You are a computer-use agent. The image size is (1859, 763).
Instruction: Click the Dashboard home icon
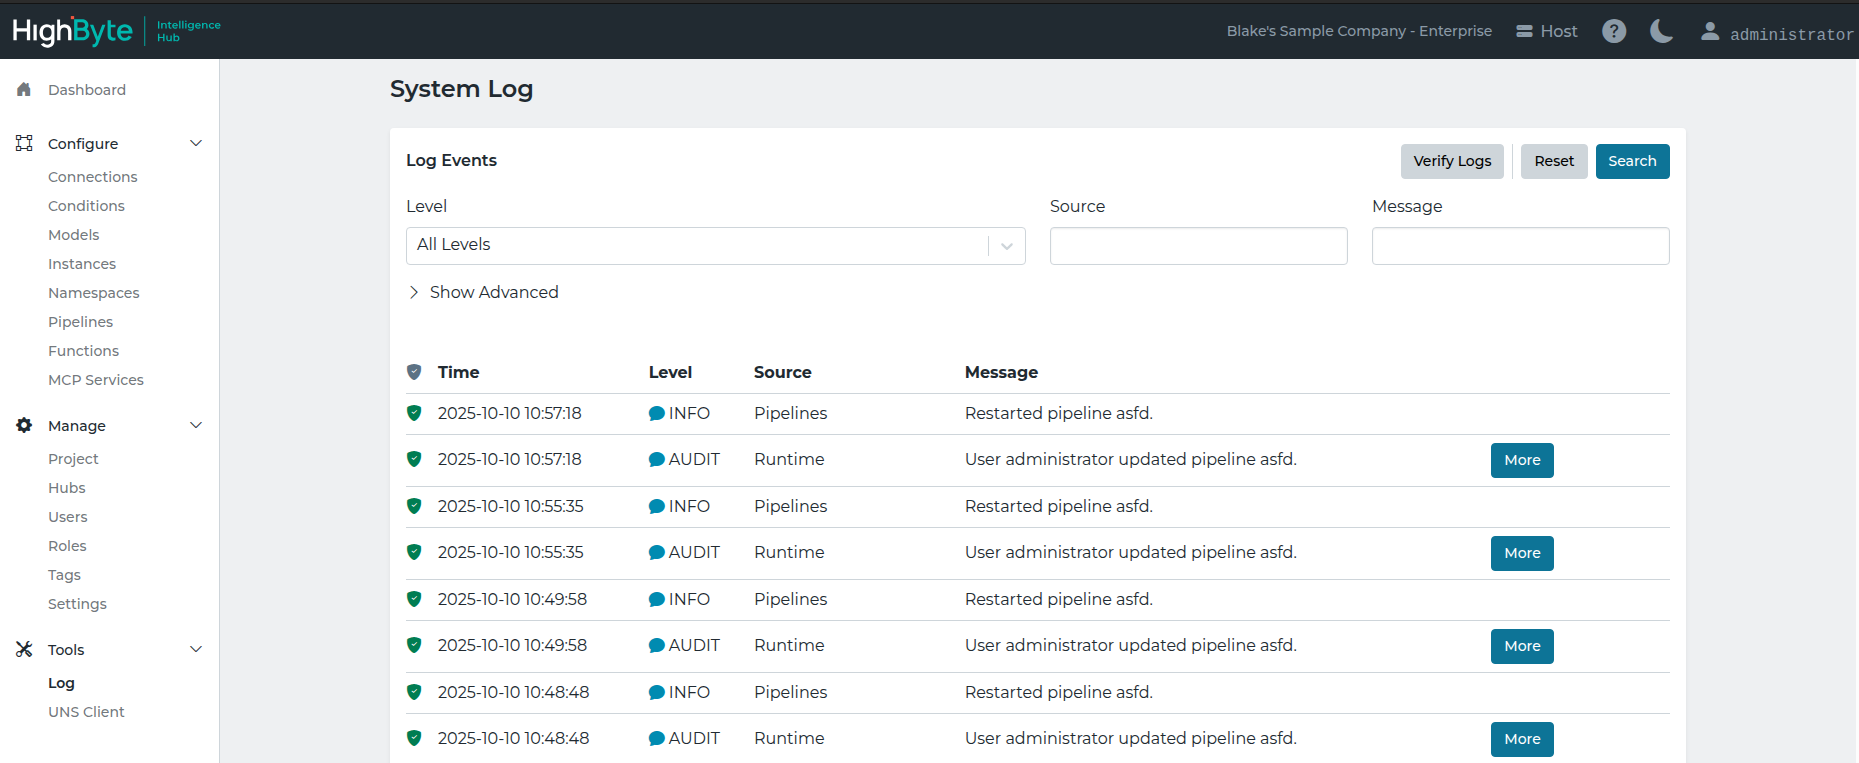point(24,89)
